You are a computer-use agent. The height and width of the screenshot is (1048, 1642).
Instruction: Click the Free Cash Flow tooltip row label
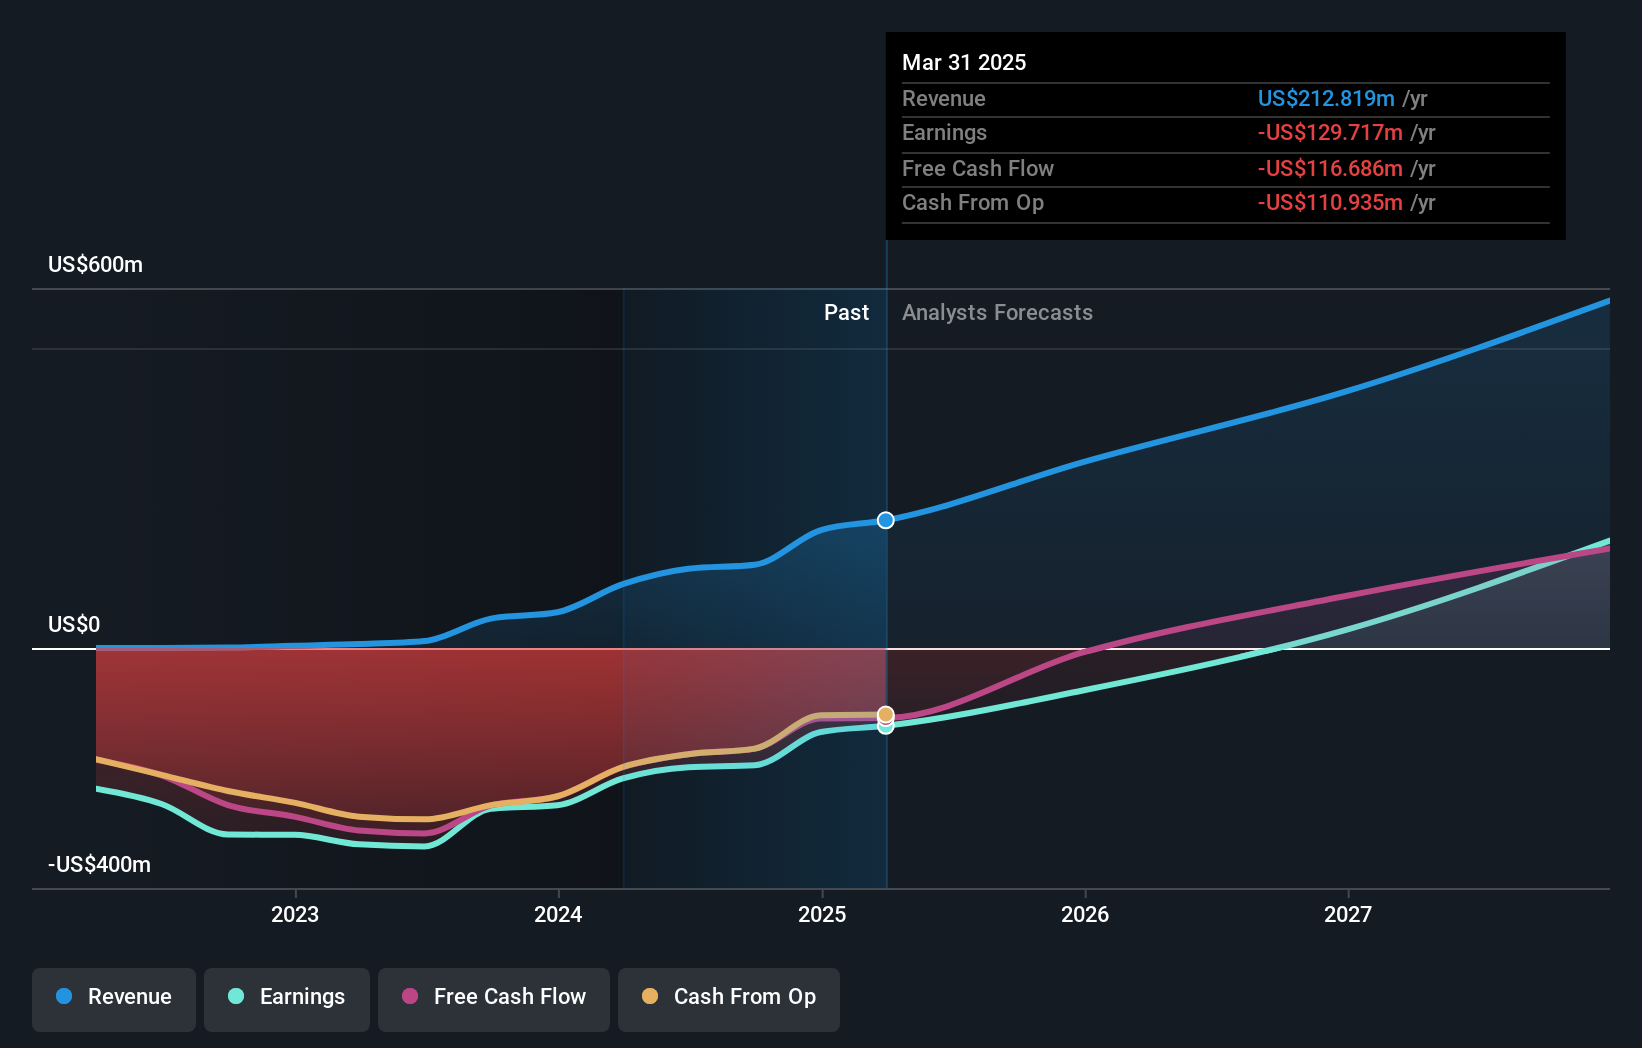point(978,168)
